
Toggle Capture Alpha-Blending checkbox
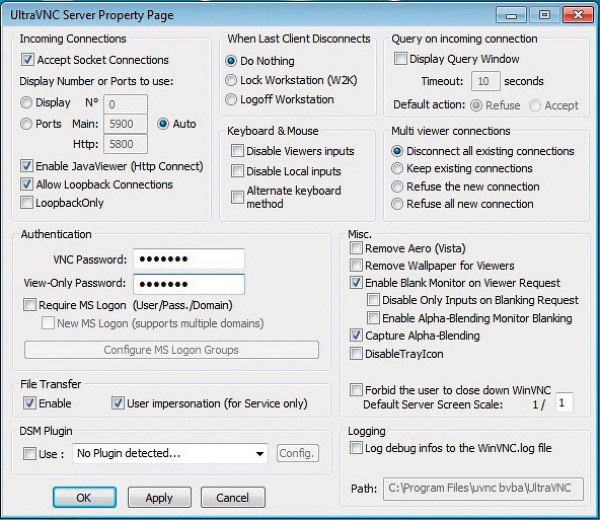click(x=356, y=336)
